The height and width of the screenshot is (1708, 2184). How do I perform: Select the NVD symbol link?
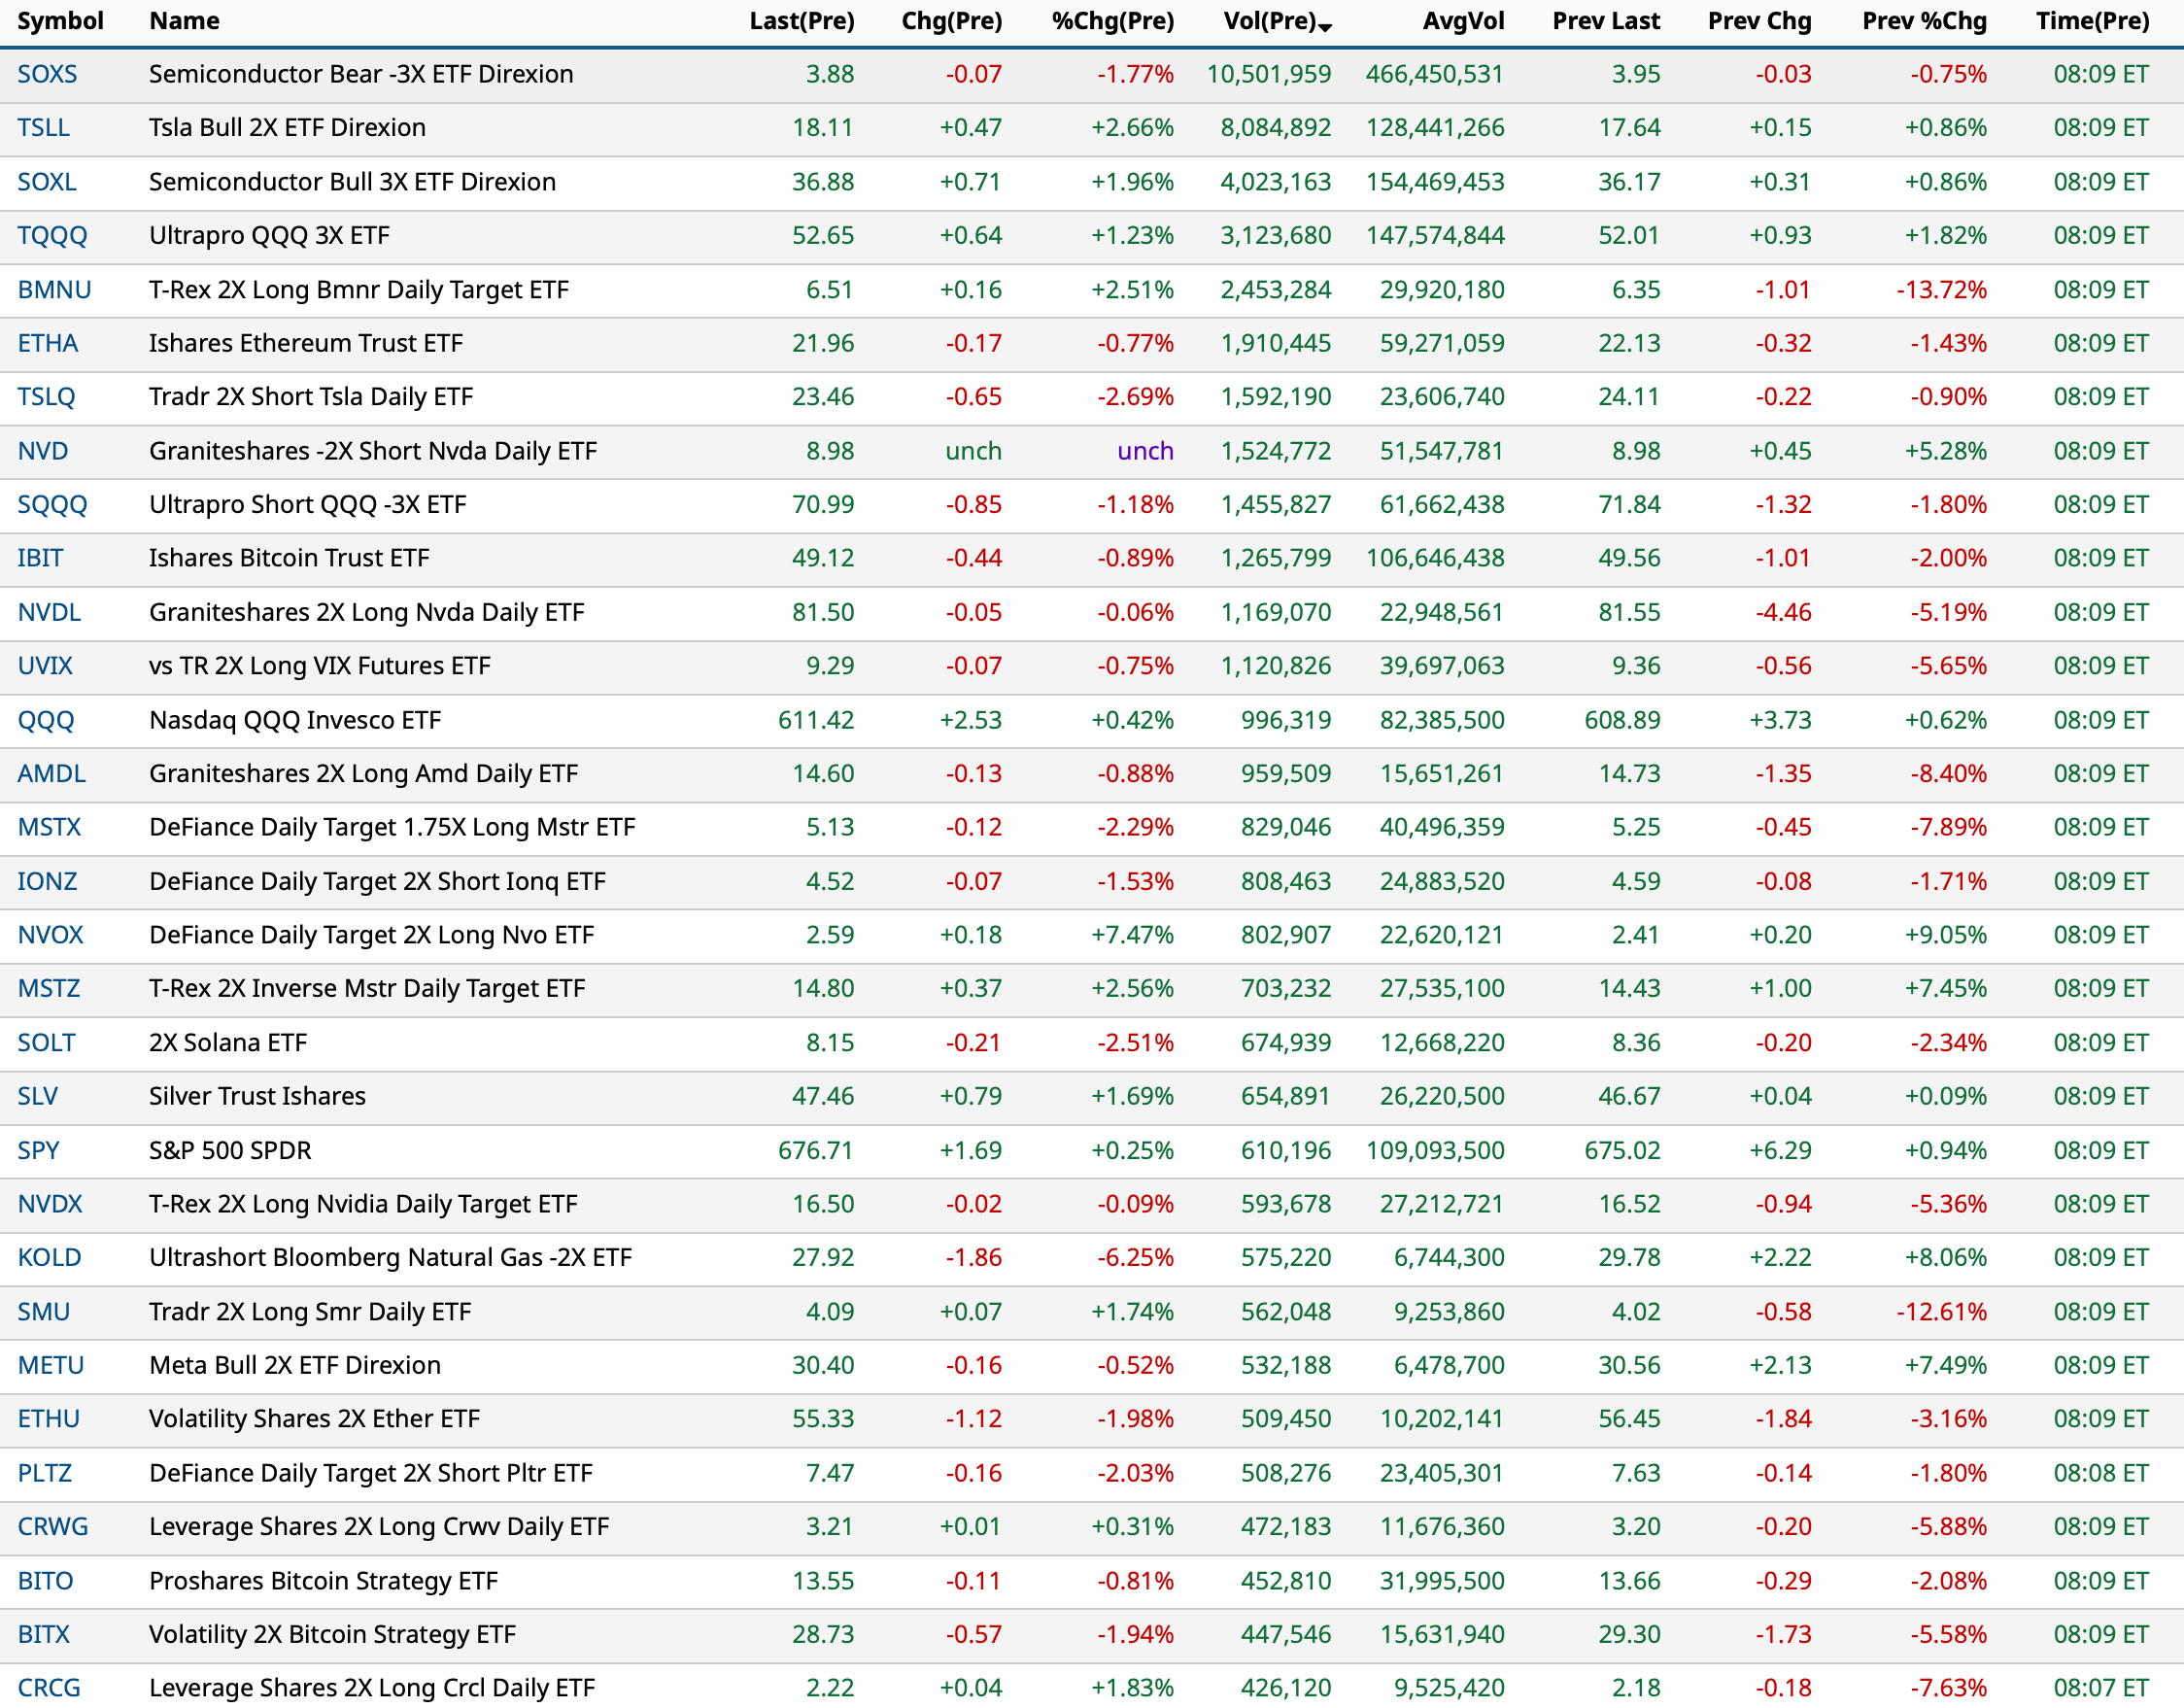(43, 451)
